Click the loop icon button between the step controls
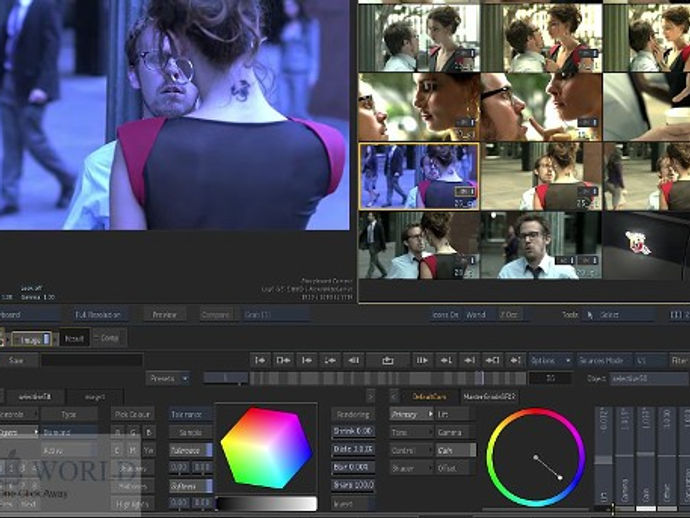The image size is (690, 518). pyautogui.click(x=388, y=360)
